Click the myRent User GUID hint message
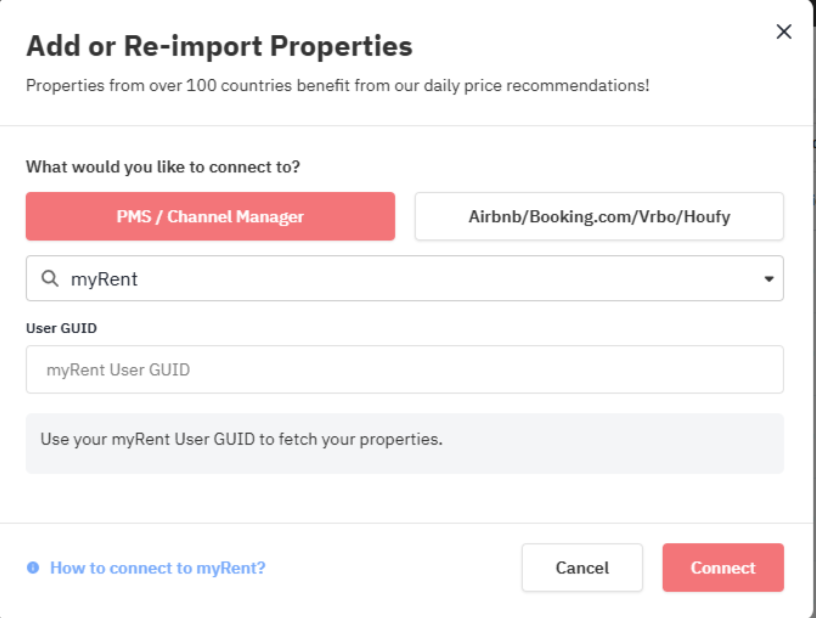This screenshot has width=816, height=618. (x=241, y=439)
